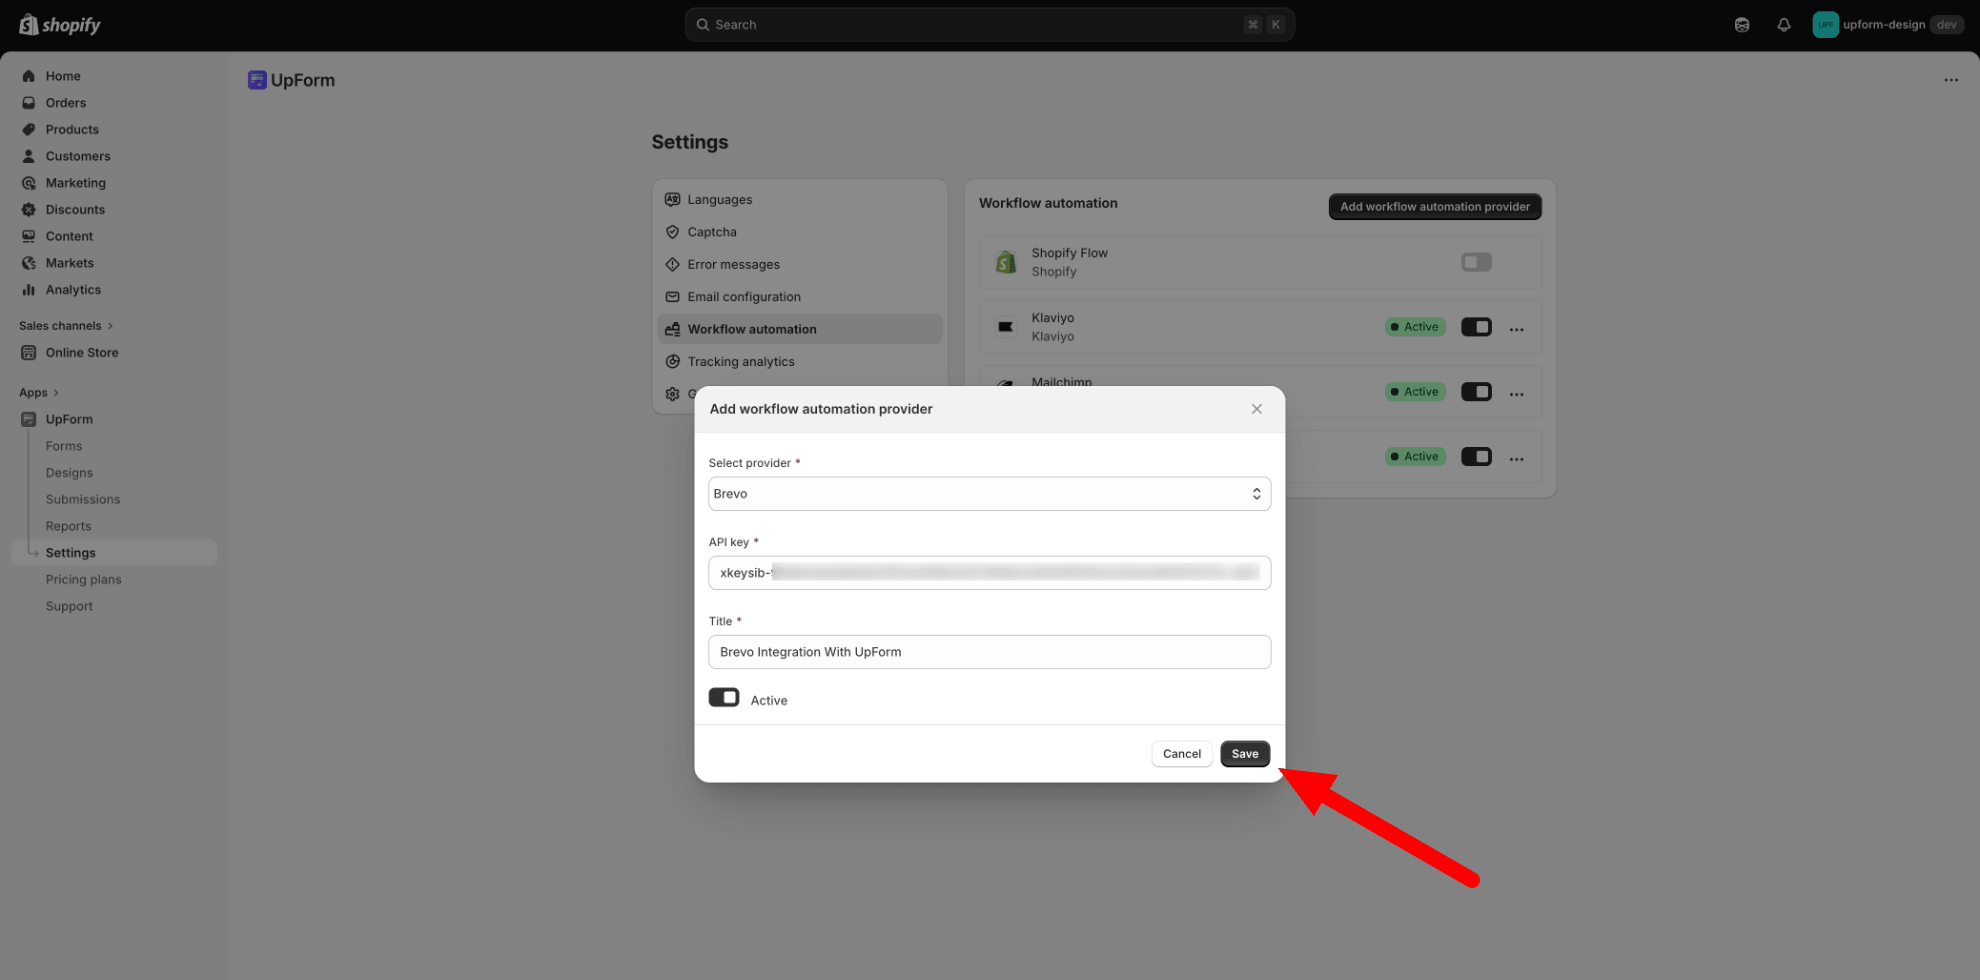Click the Analytics bar chart icon
Screen dimensions: 1980x980
tap(29, 290)
